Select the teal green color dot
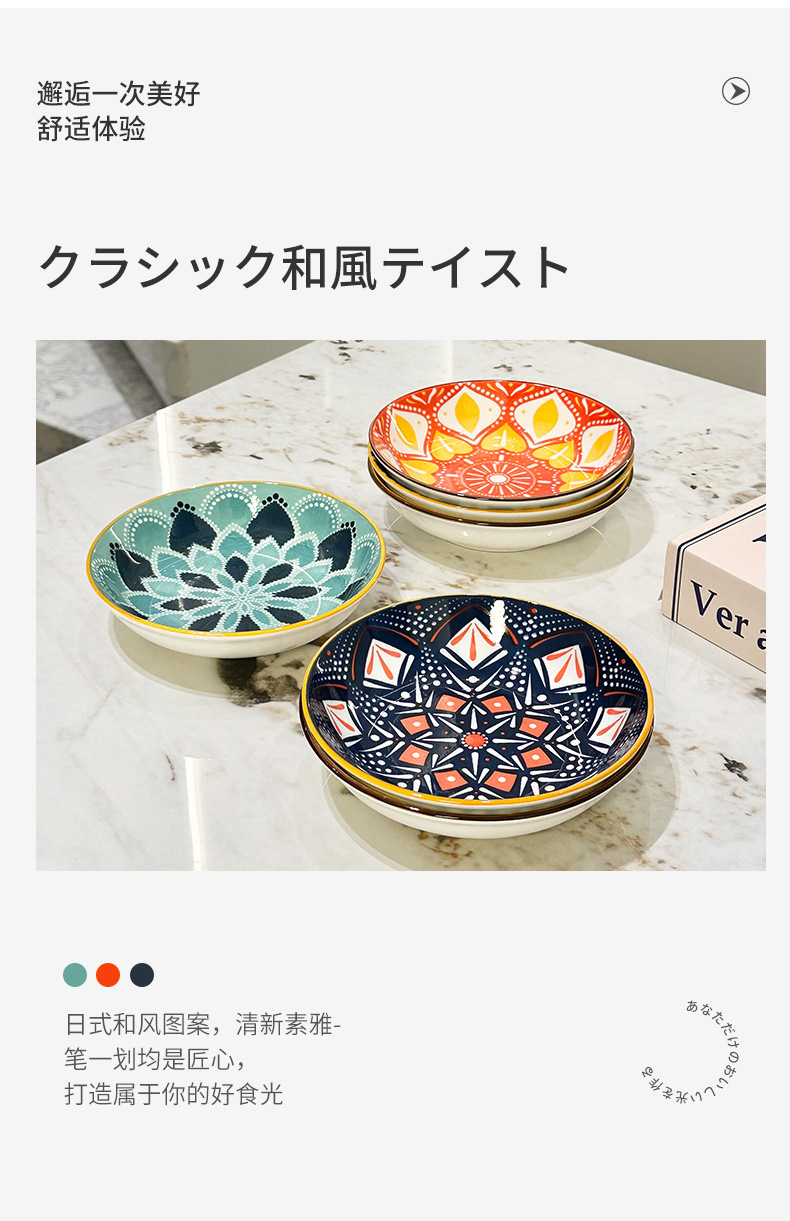This screenshot has width=790, height=1221. pyautogui.click(x=75, y=975)
